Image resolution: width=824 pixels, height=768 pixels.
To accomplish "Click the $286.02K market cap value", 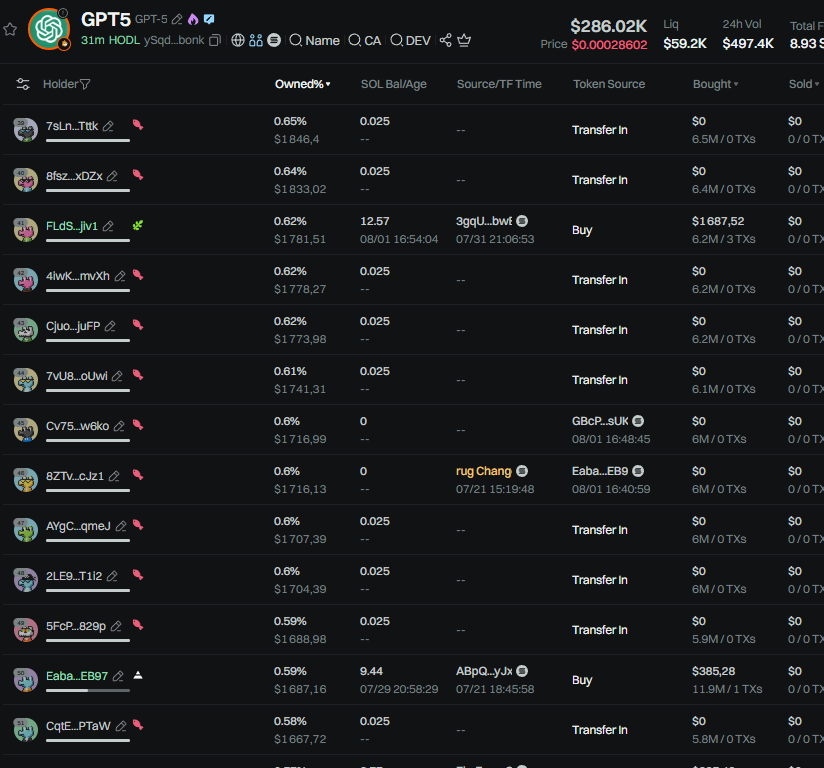I will (609, 26).
